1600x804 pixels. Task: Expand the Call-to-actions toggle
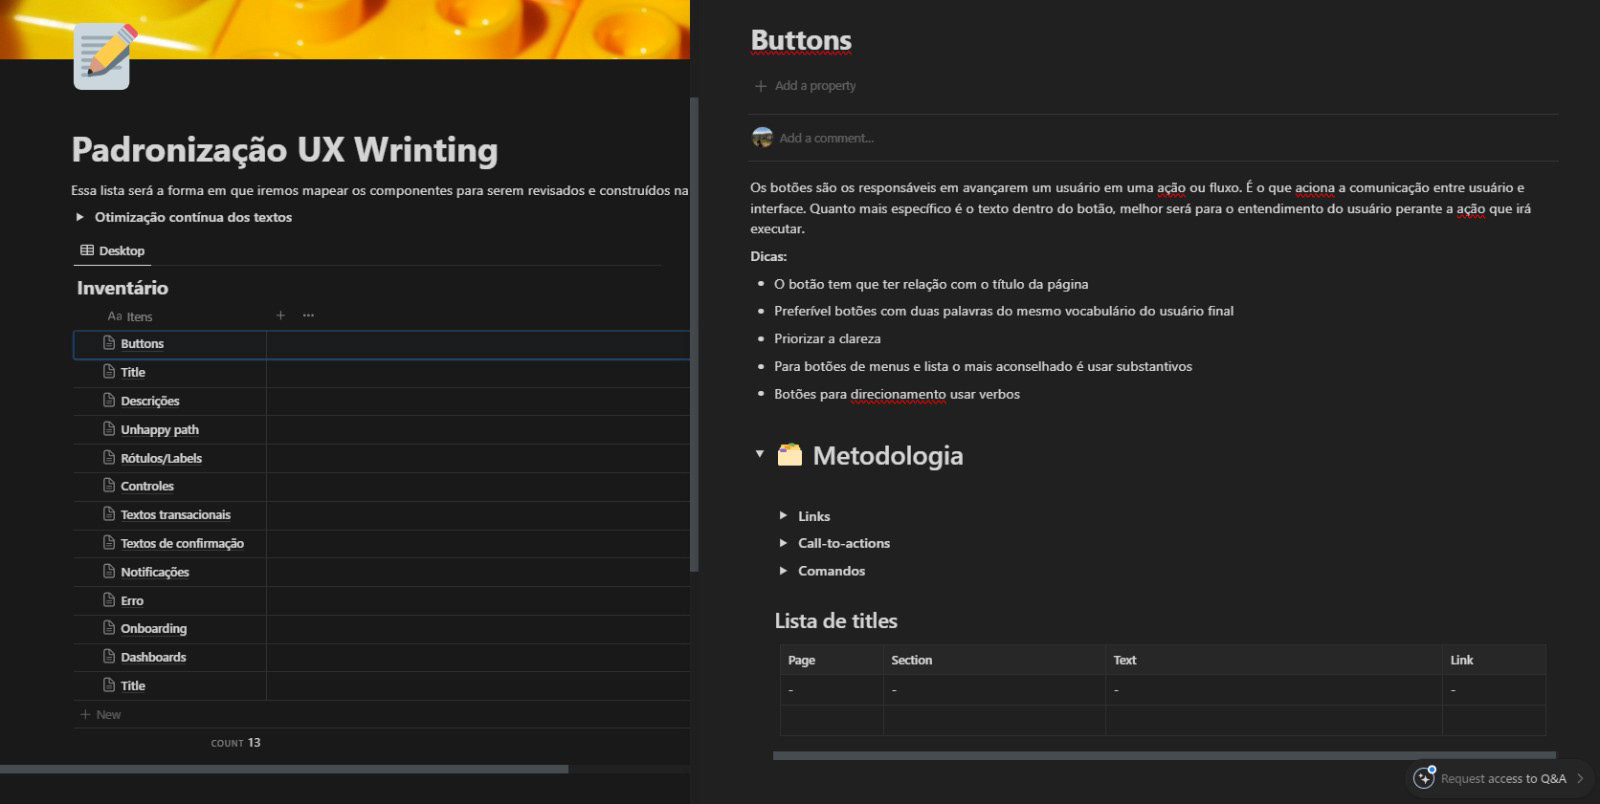pos(783,543)
